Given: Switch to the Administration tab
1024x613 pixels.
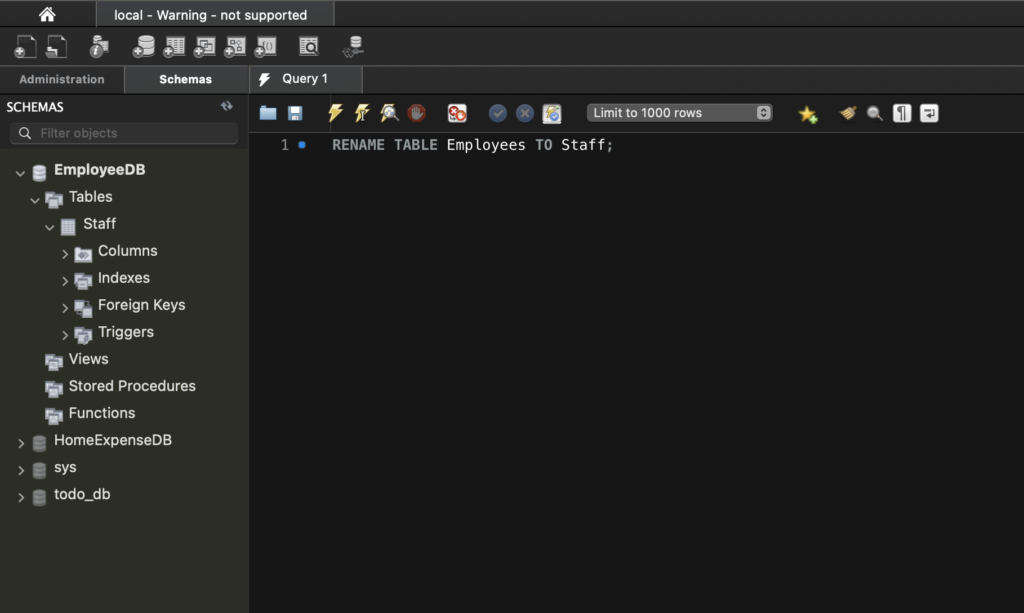Looking at the screenshot, I should [x=62, y=80].
